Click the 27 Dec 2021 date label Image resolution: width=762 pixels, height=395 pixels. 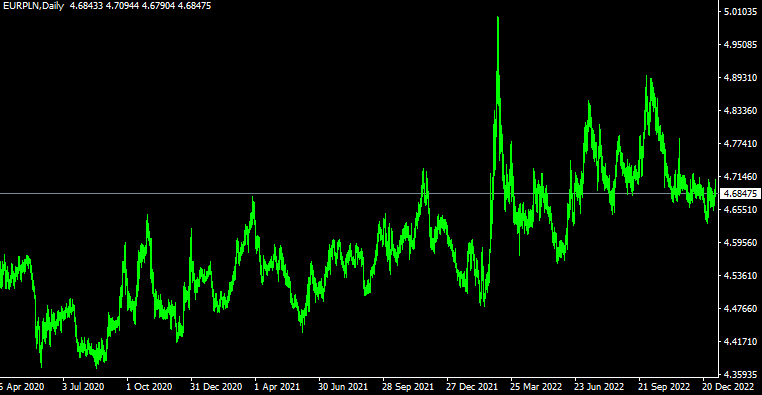click(x=472, y=387)
